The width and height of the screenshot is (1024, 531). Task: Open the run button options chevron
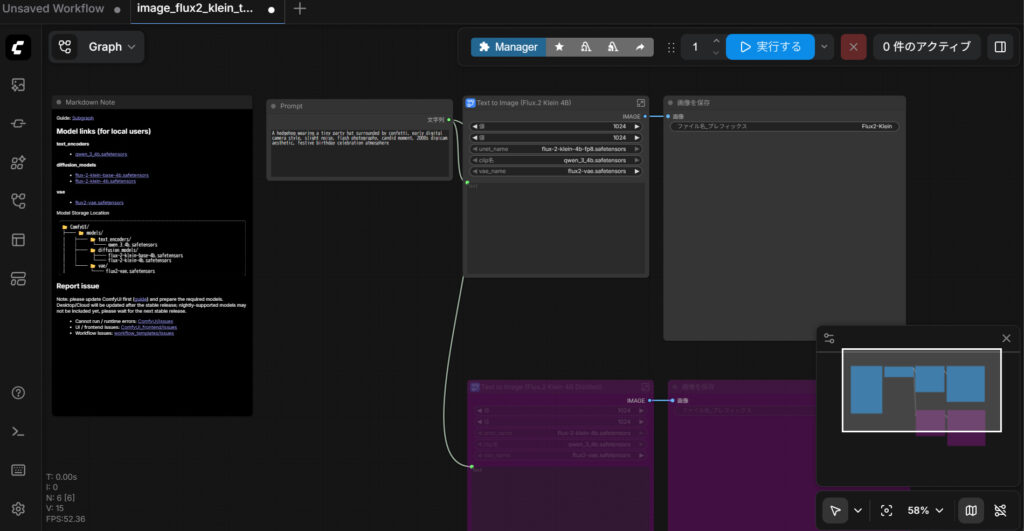pos(824,47)
